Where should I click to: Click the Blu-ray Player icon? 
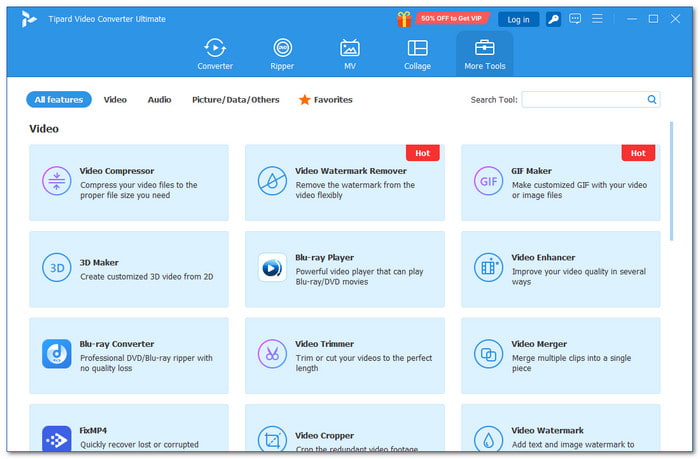coord(272,267)
